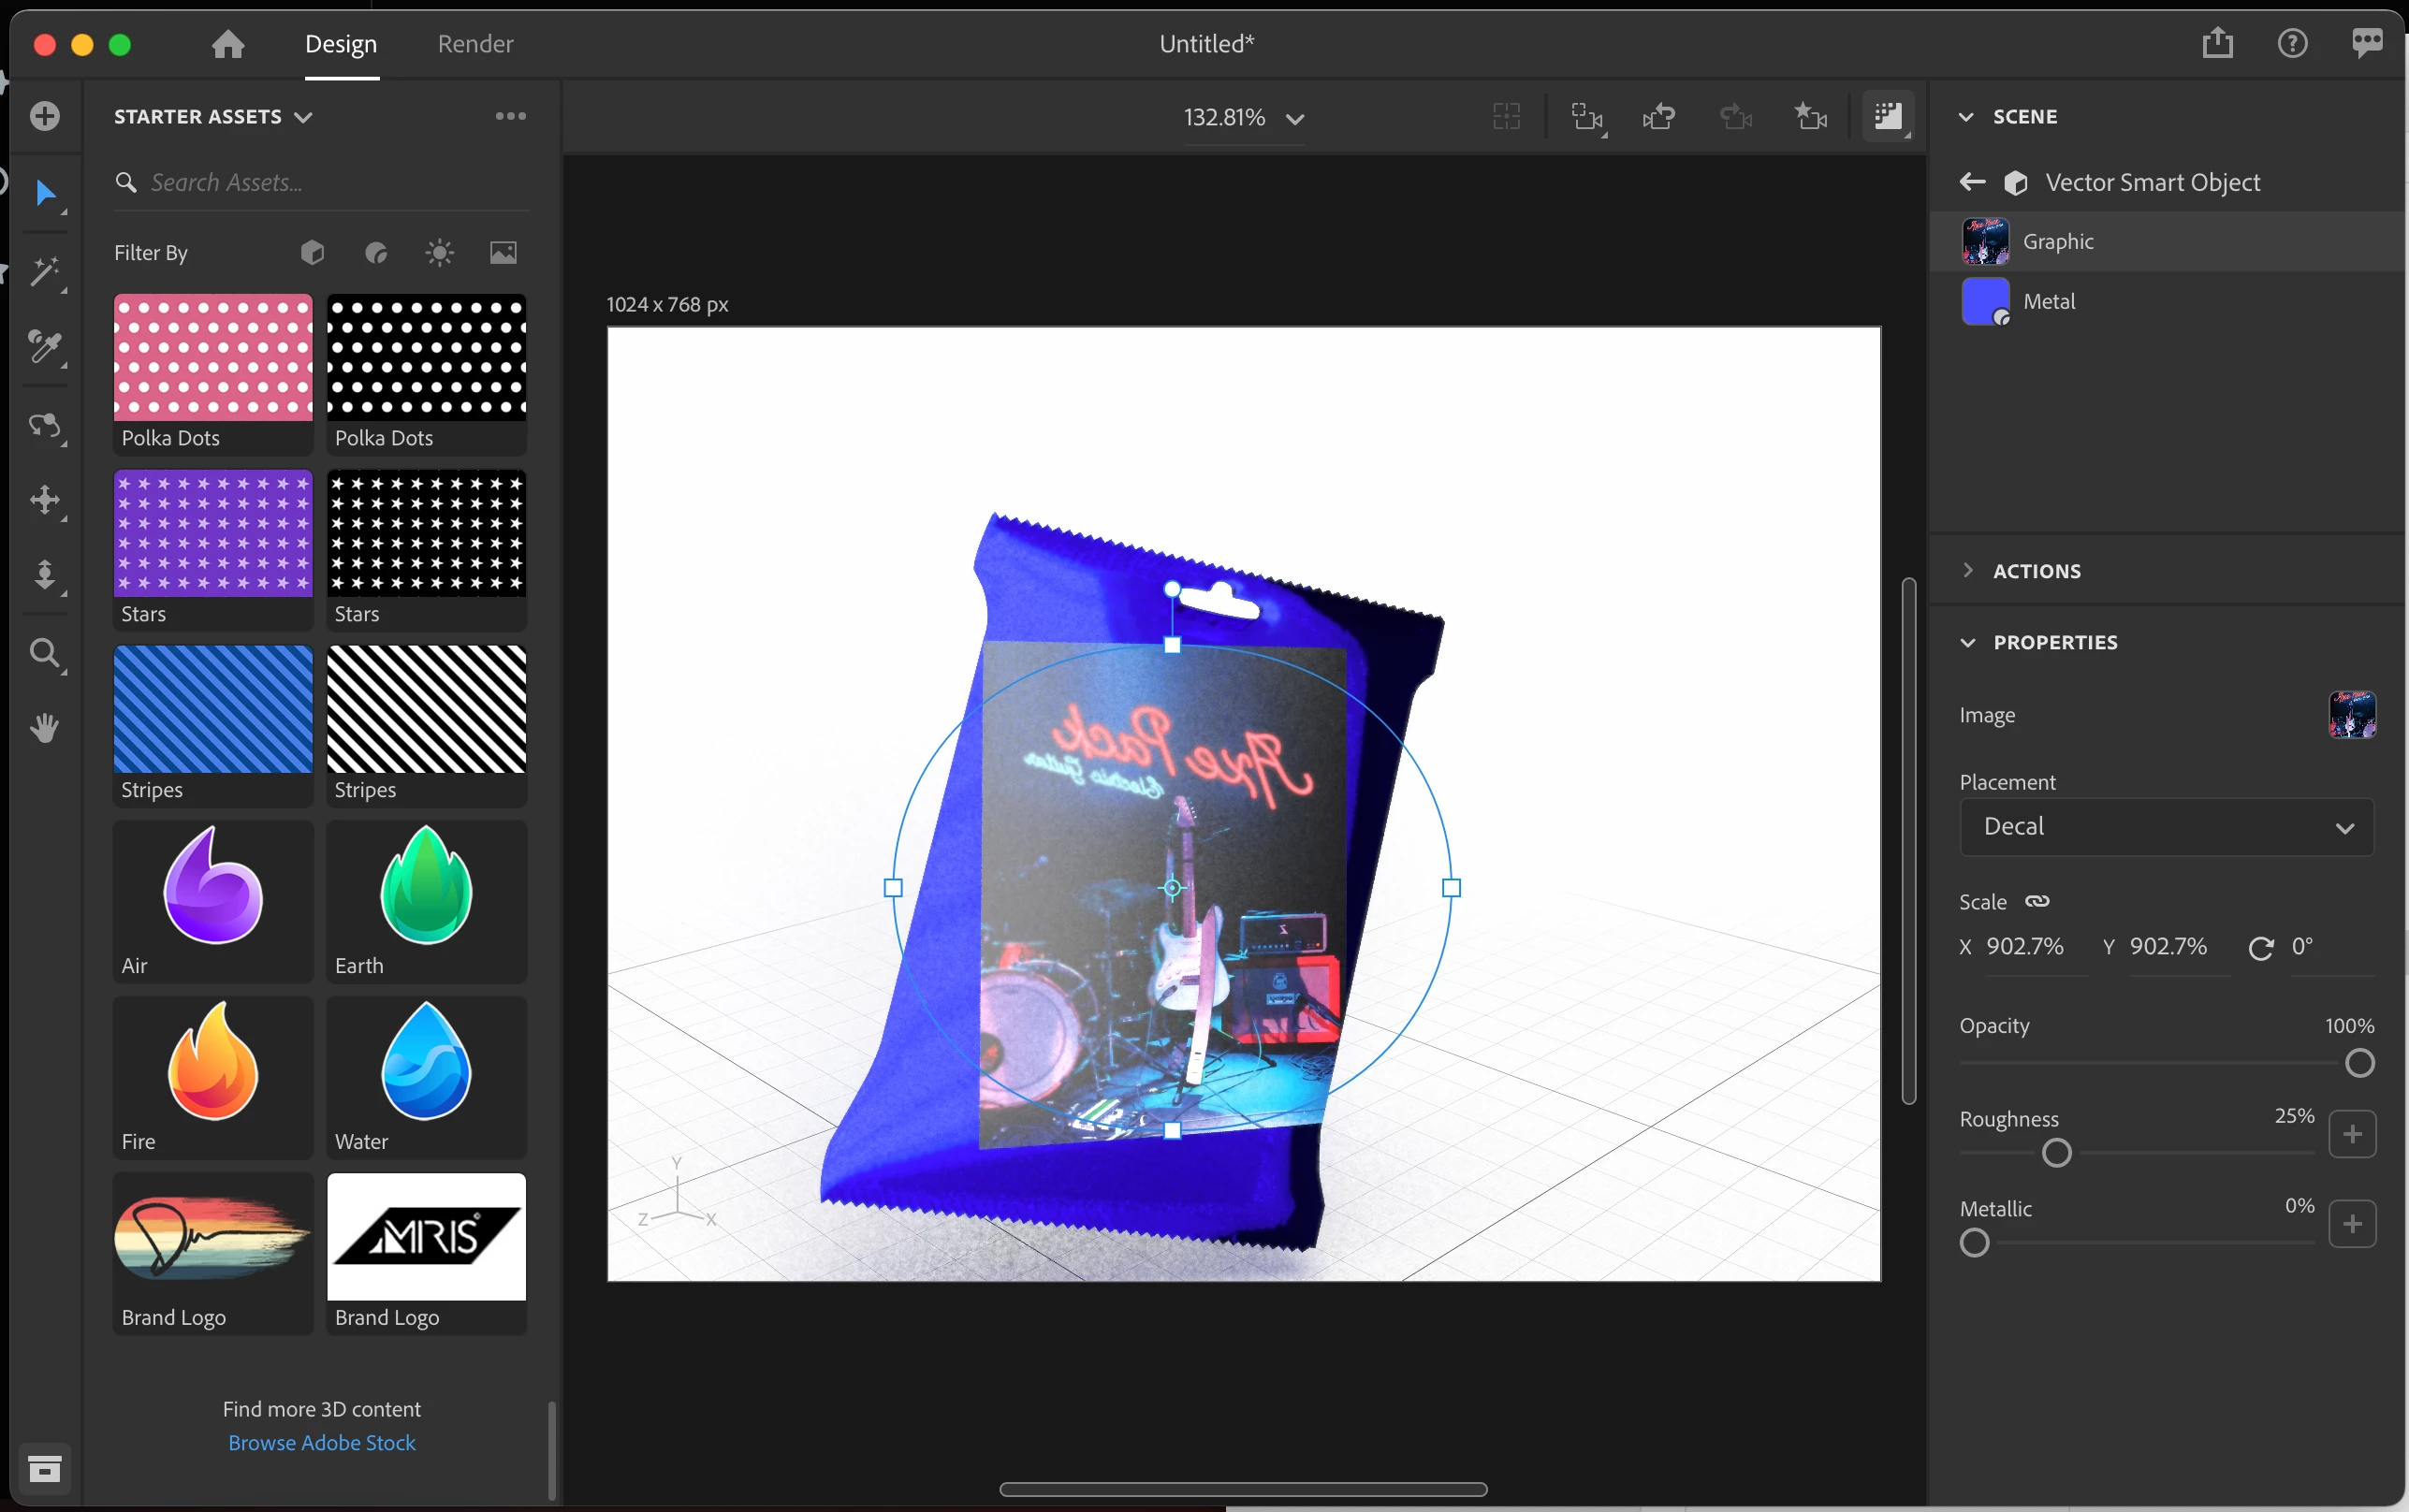Click the Home icon
This screenshot has height=1512, width=2409.
(x=228, y=44)
